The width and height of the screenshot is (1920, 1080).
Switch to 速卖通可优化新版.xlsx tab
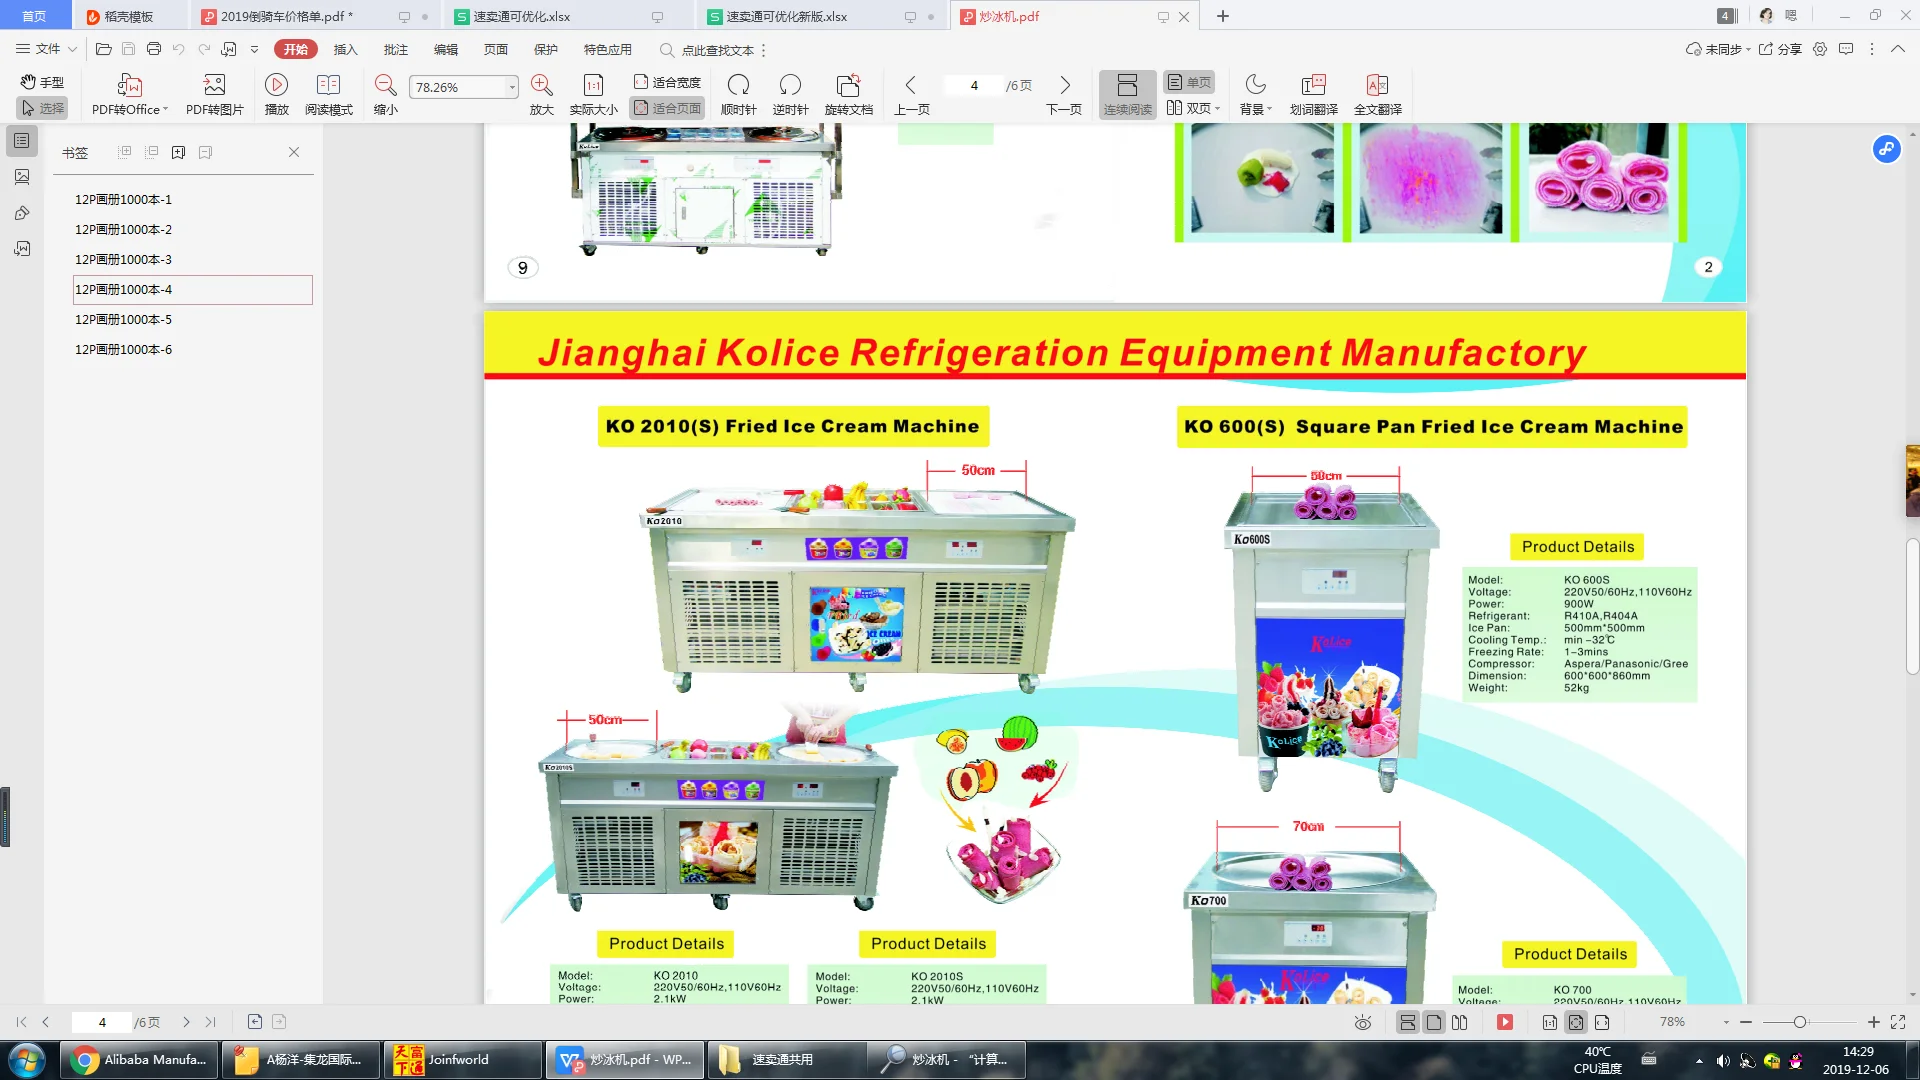tap(822, 16)
